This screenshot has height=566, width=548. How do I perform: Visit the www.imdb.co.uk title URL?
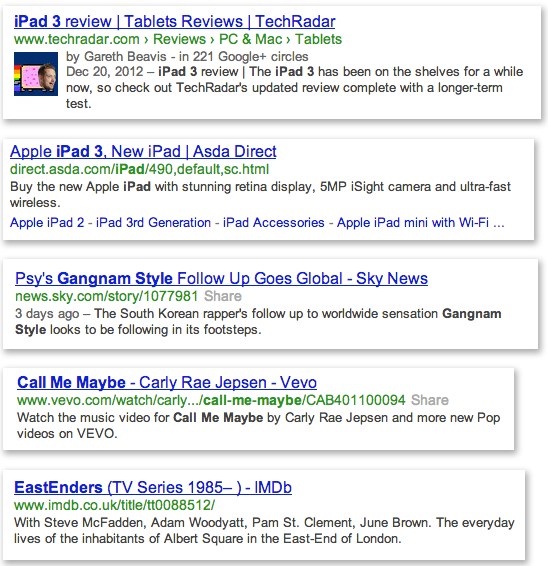coord(114,505)
